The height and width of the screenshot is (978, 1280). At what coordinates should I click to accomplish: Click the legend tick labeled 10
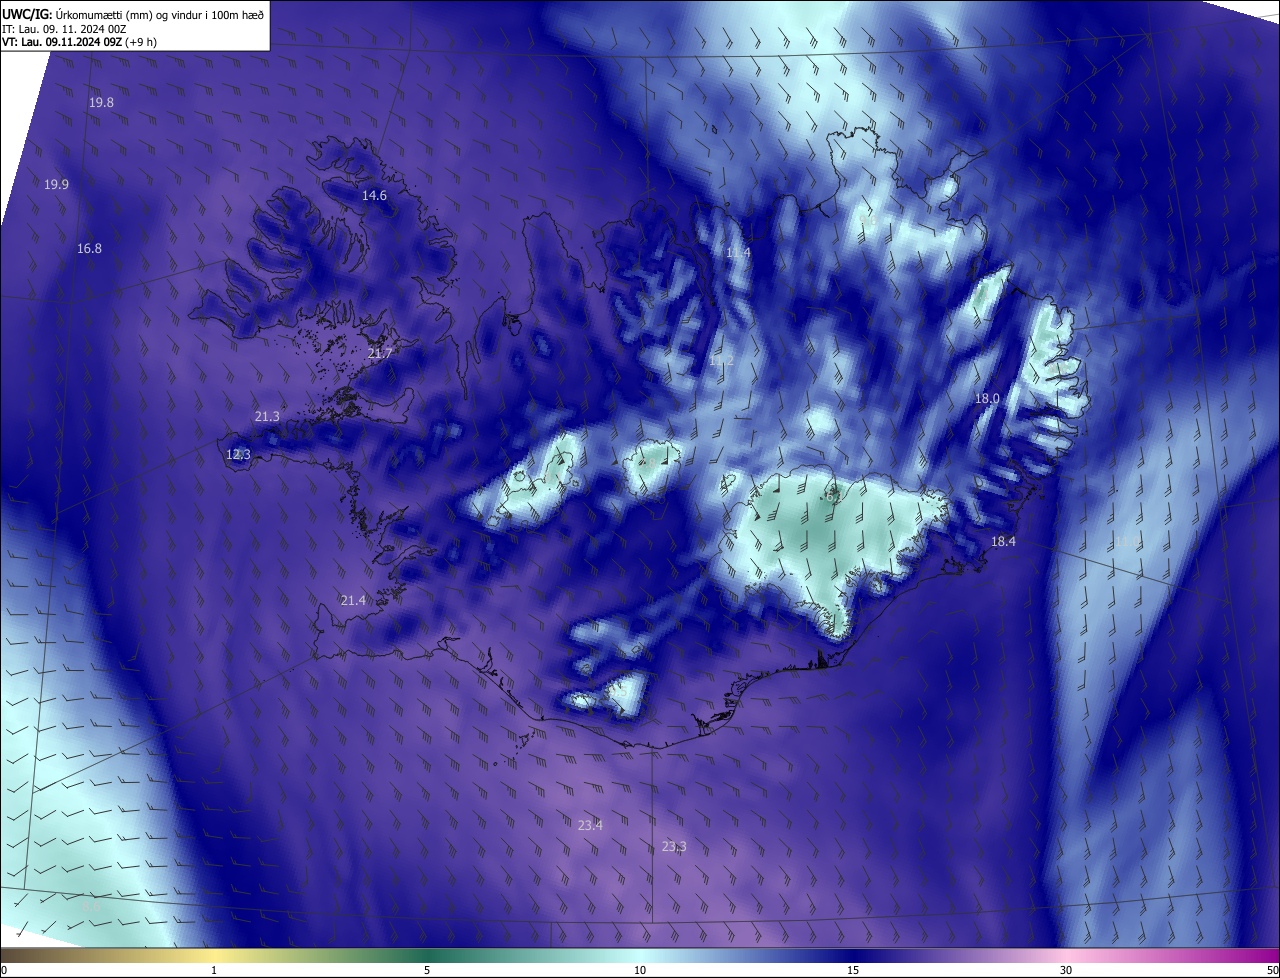[640, 970]
